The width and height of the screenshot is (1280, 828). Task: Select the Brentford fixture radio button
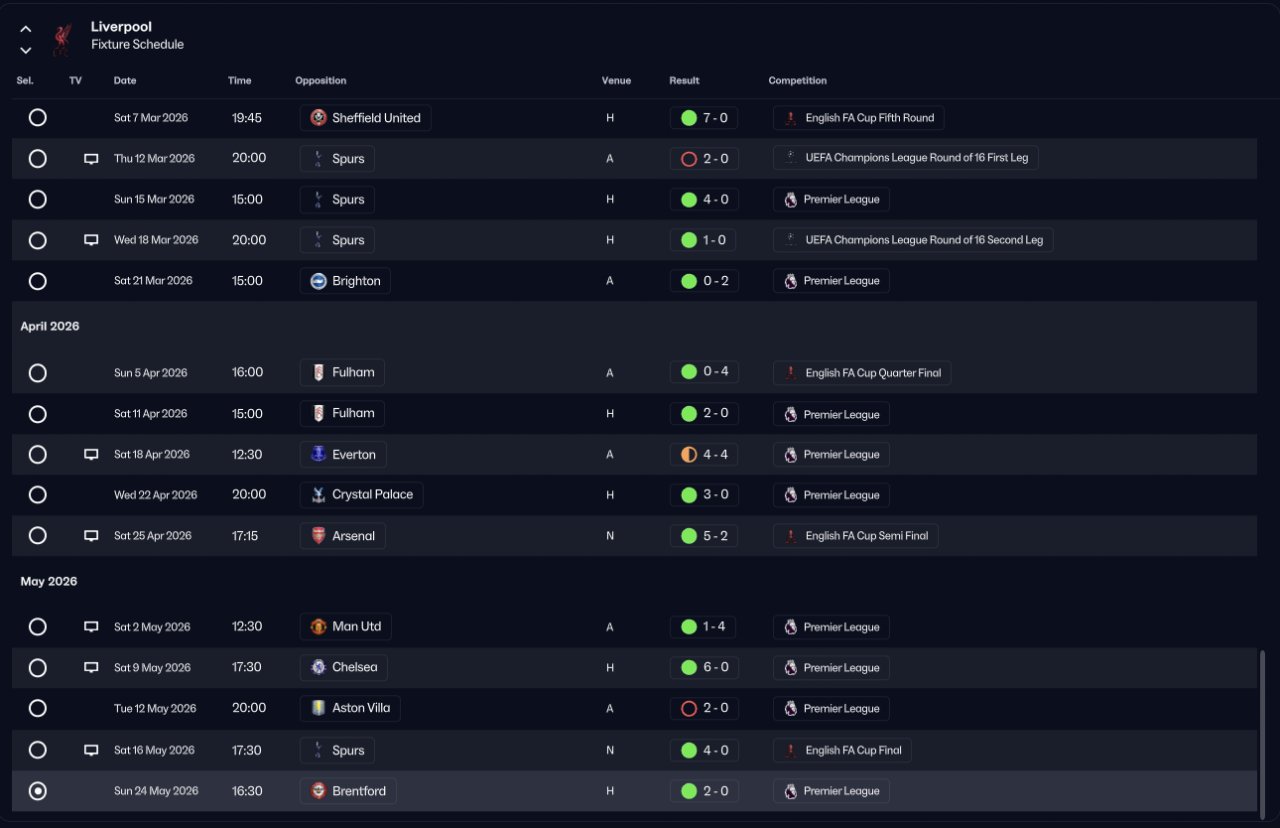click(x=38, y=791)
